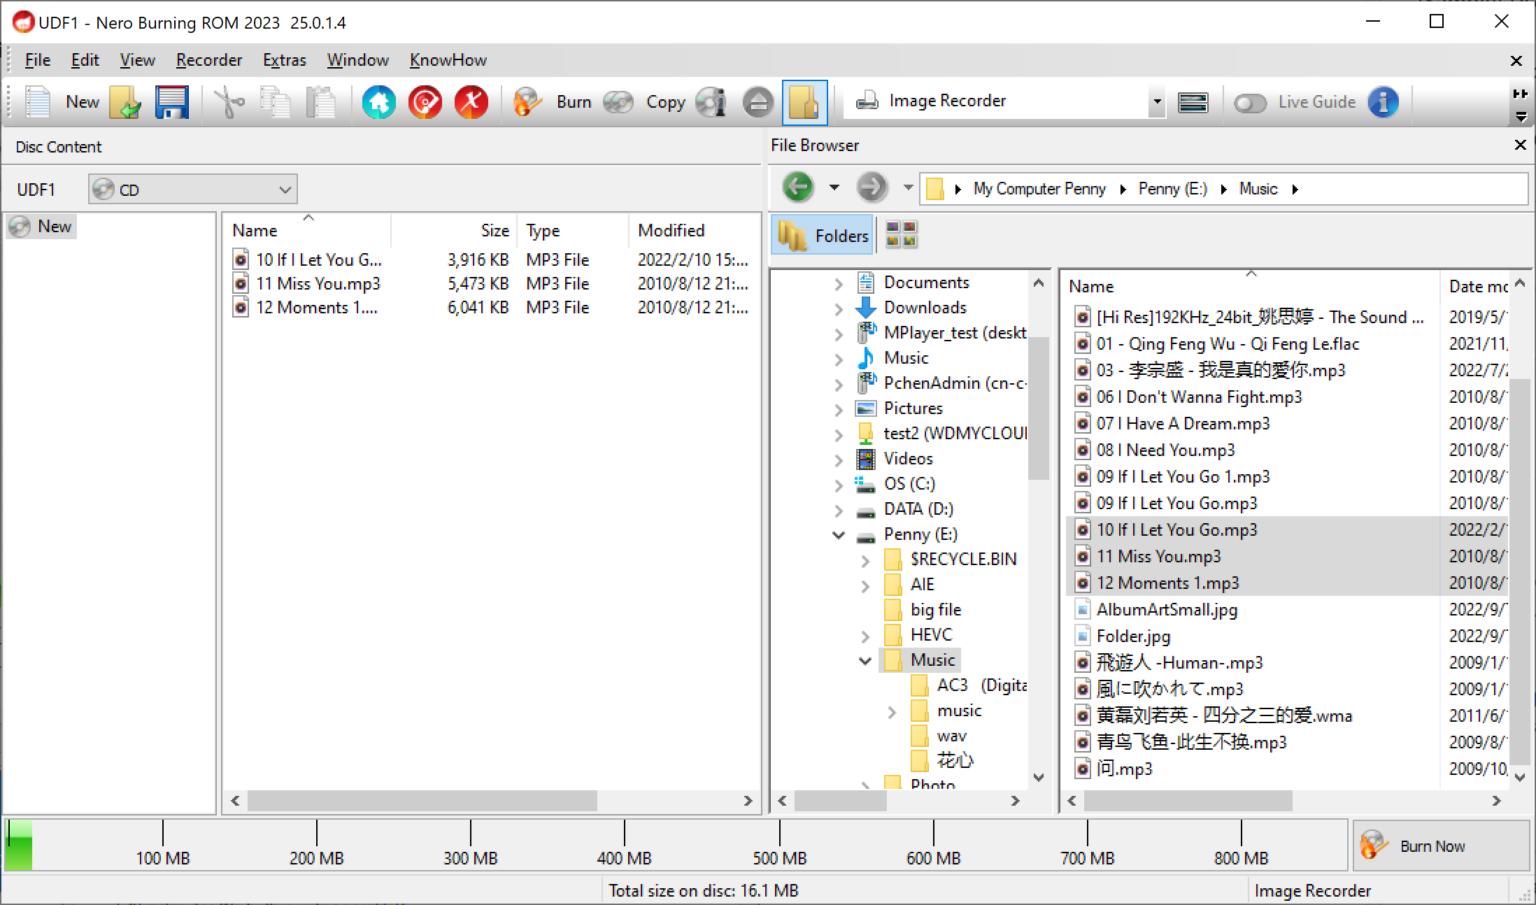Image resolution: width=1536 pixels, height=905 pixels.
Task: Click the Burn Now flame disc icon
Action: click(x=1374, y=845)
